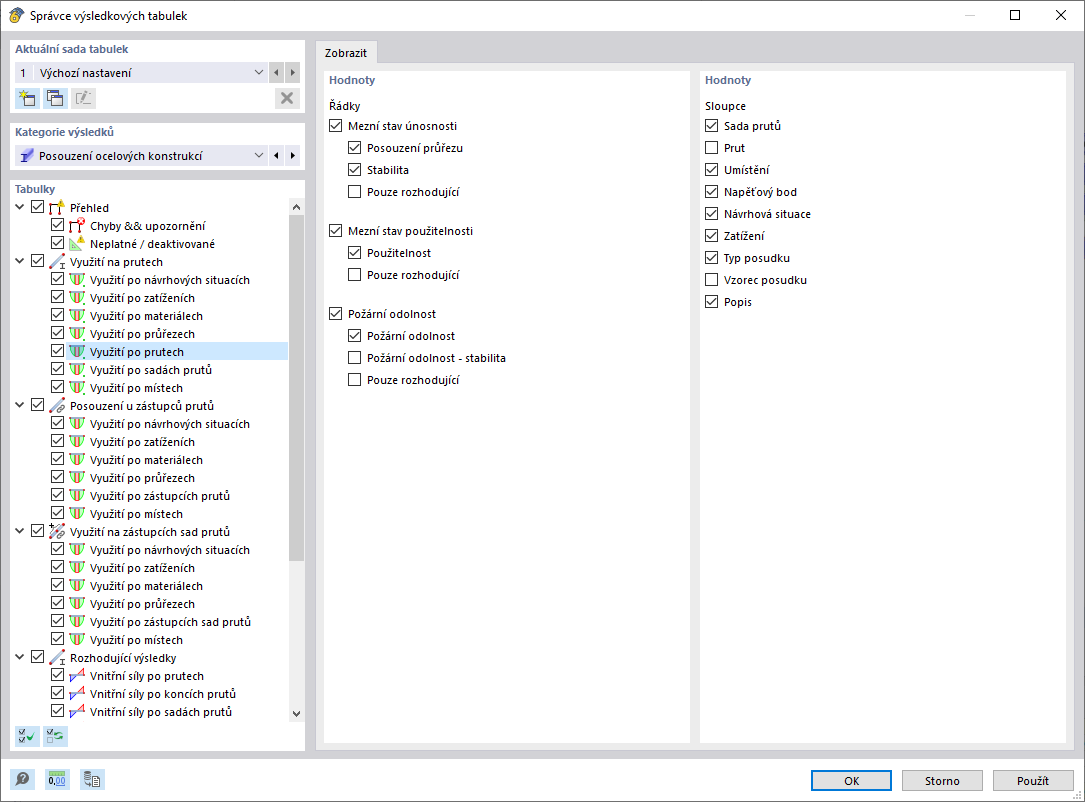
Task: Collapse Posouzení u zástupců prutů group
Action: click(x=20, y=405)
